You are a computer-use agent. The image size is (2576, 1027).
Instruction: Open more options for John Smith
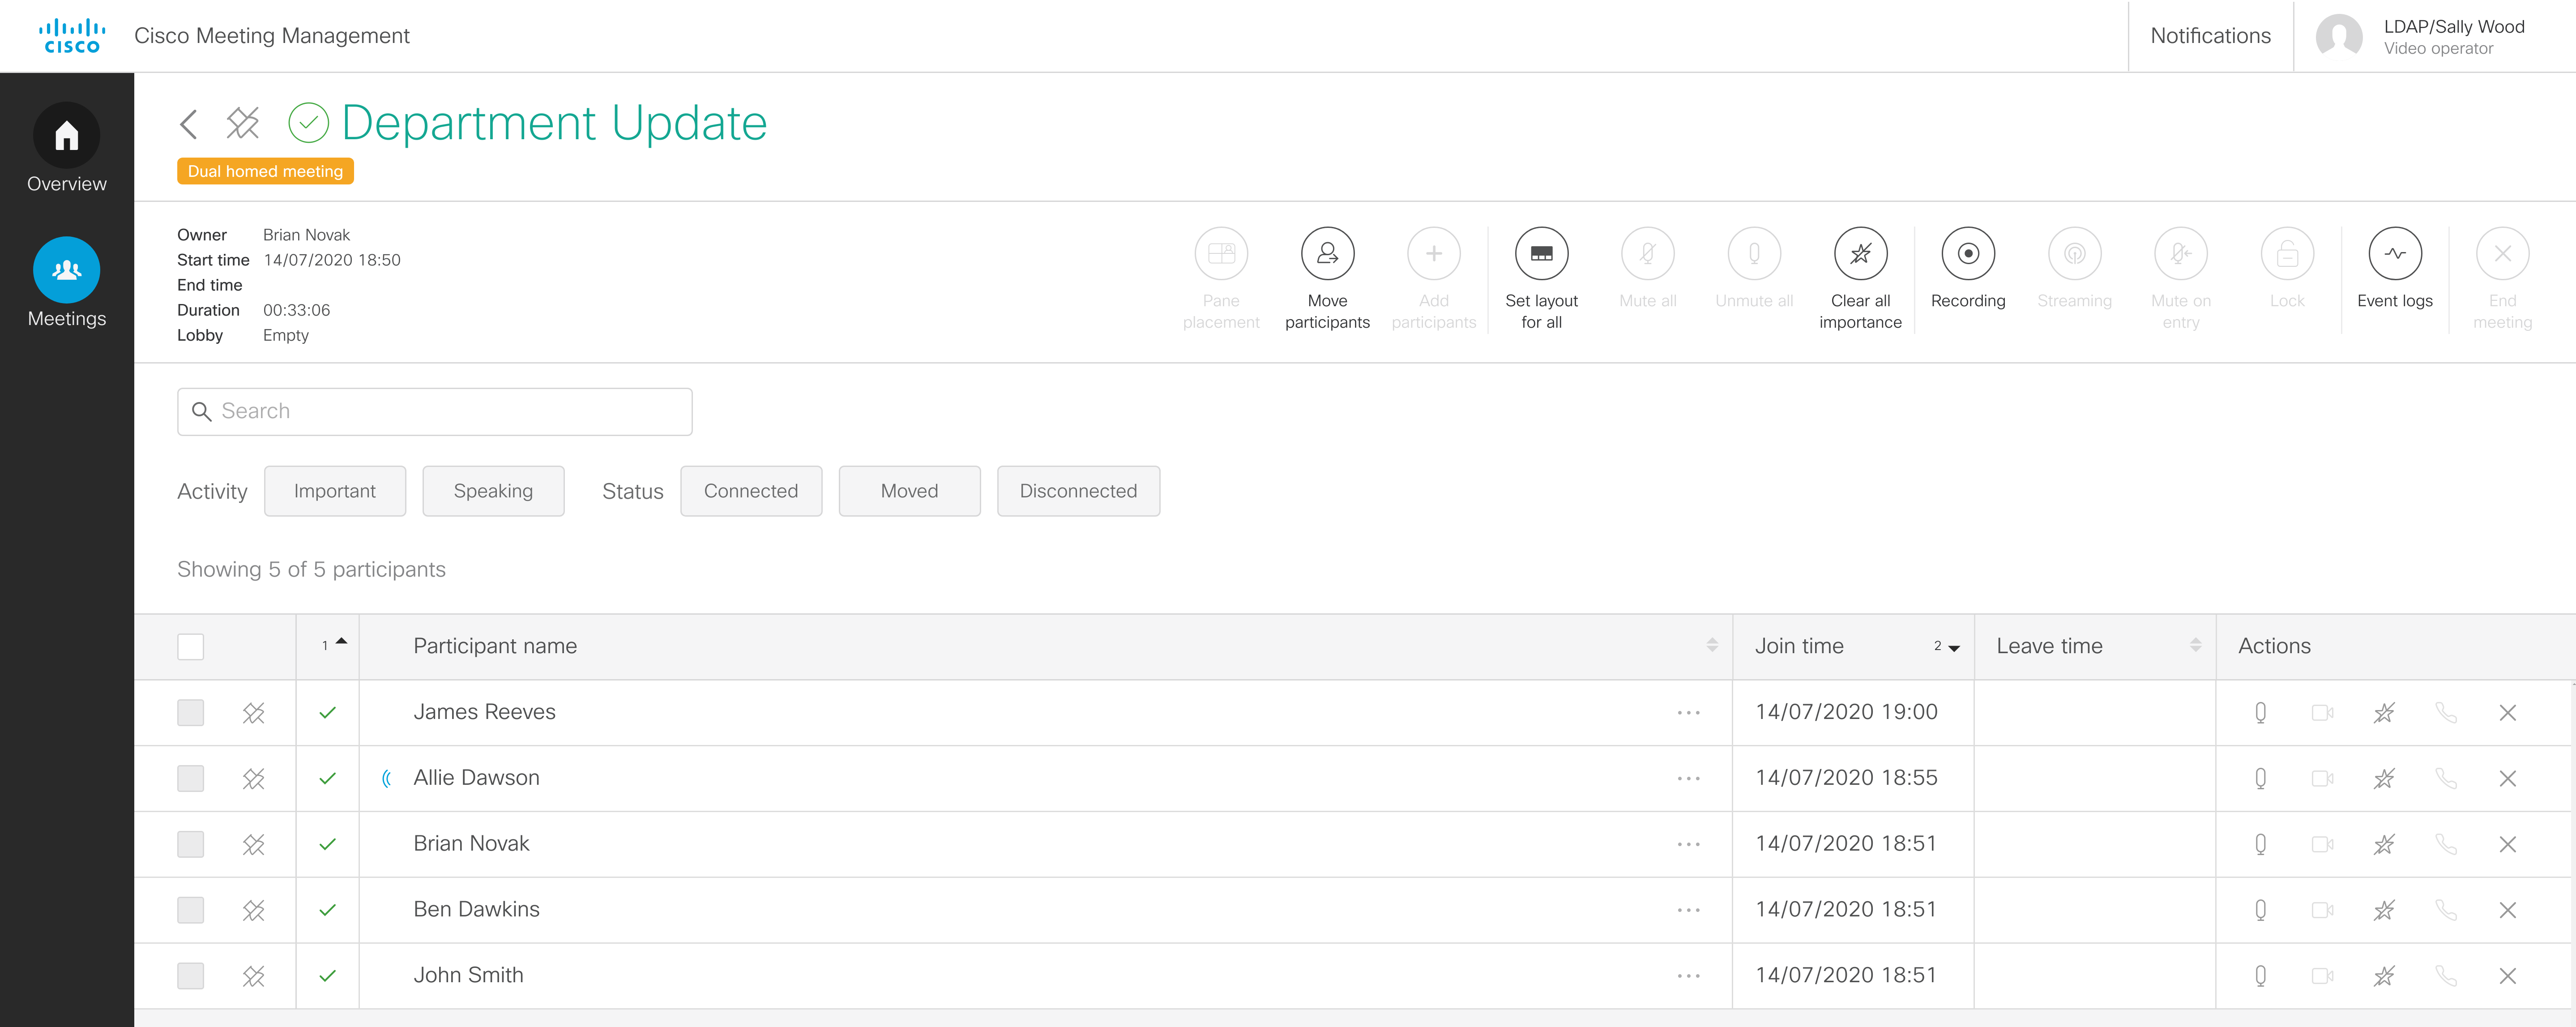point(1688,976)
